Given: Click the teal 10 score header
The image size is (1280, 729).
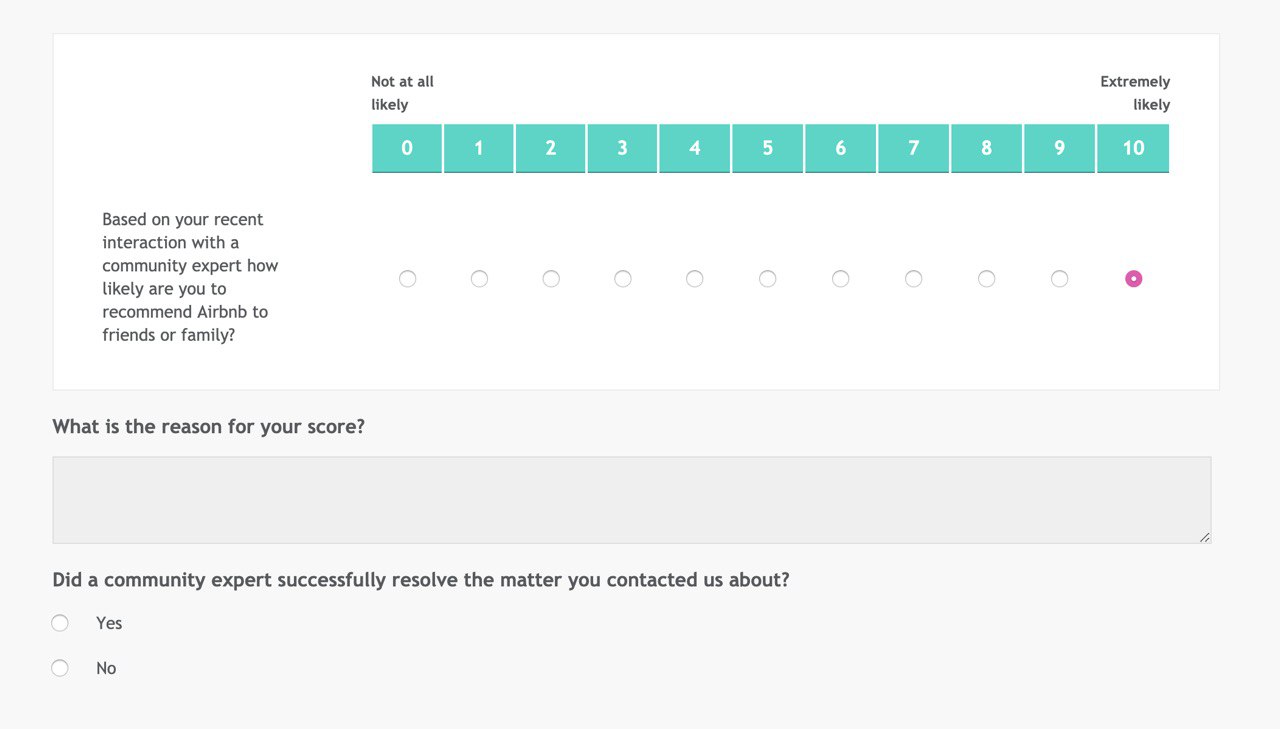Looking at the screenshot, I should [1133, 148].
